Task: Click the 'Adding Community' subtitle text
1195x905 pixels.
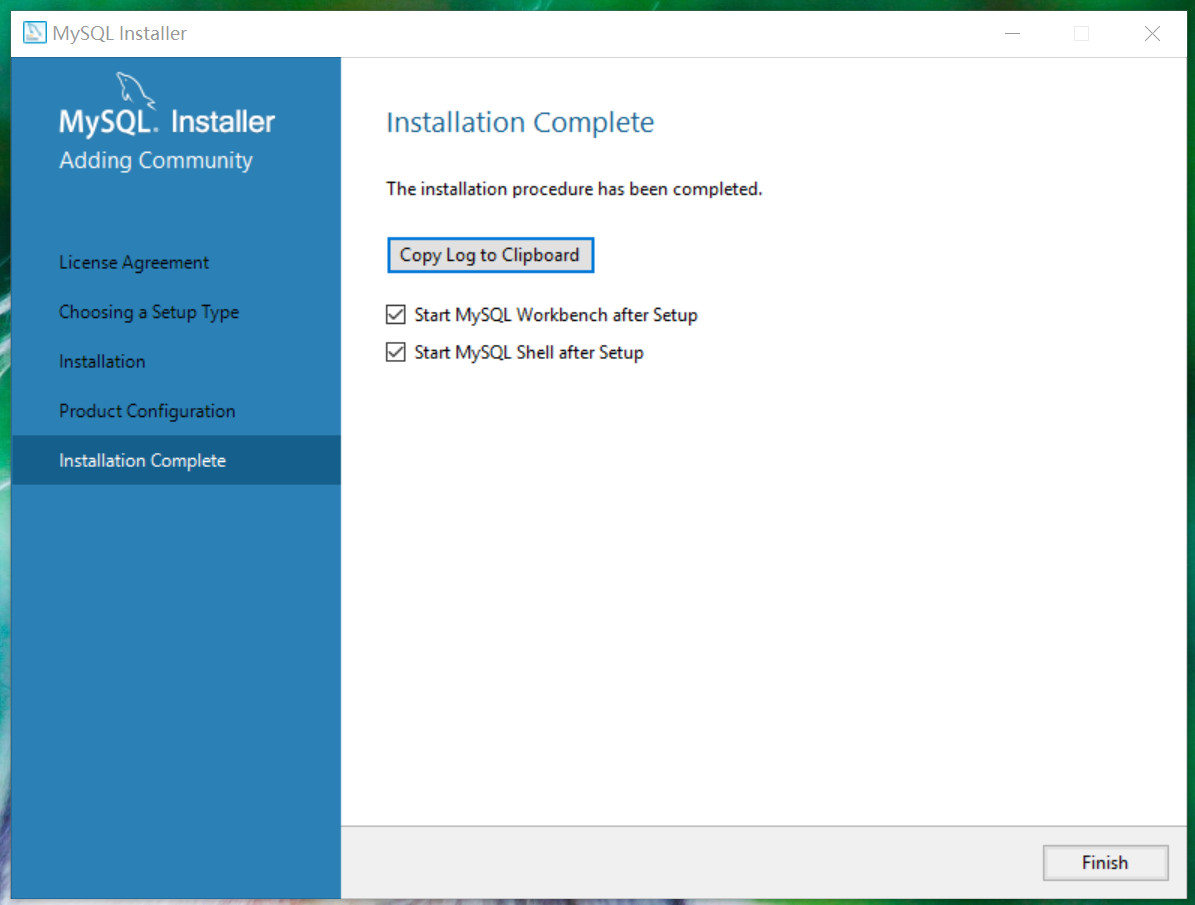Action: coord(156,160)
